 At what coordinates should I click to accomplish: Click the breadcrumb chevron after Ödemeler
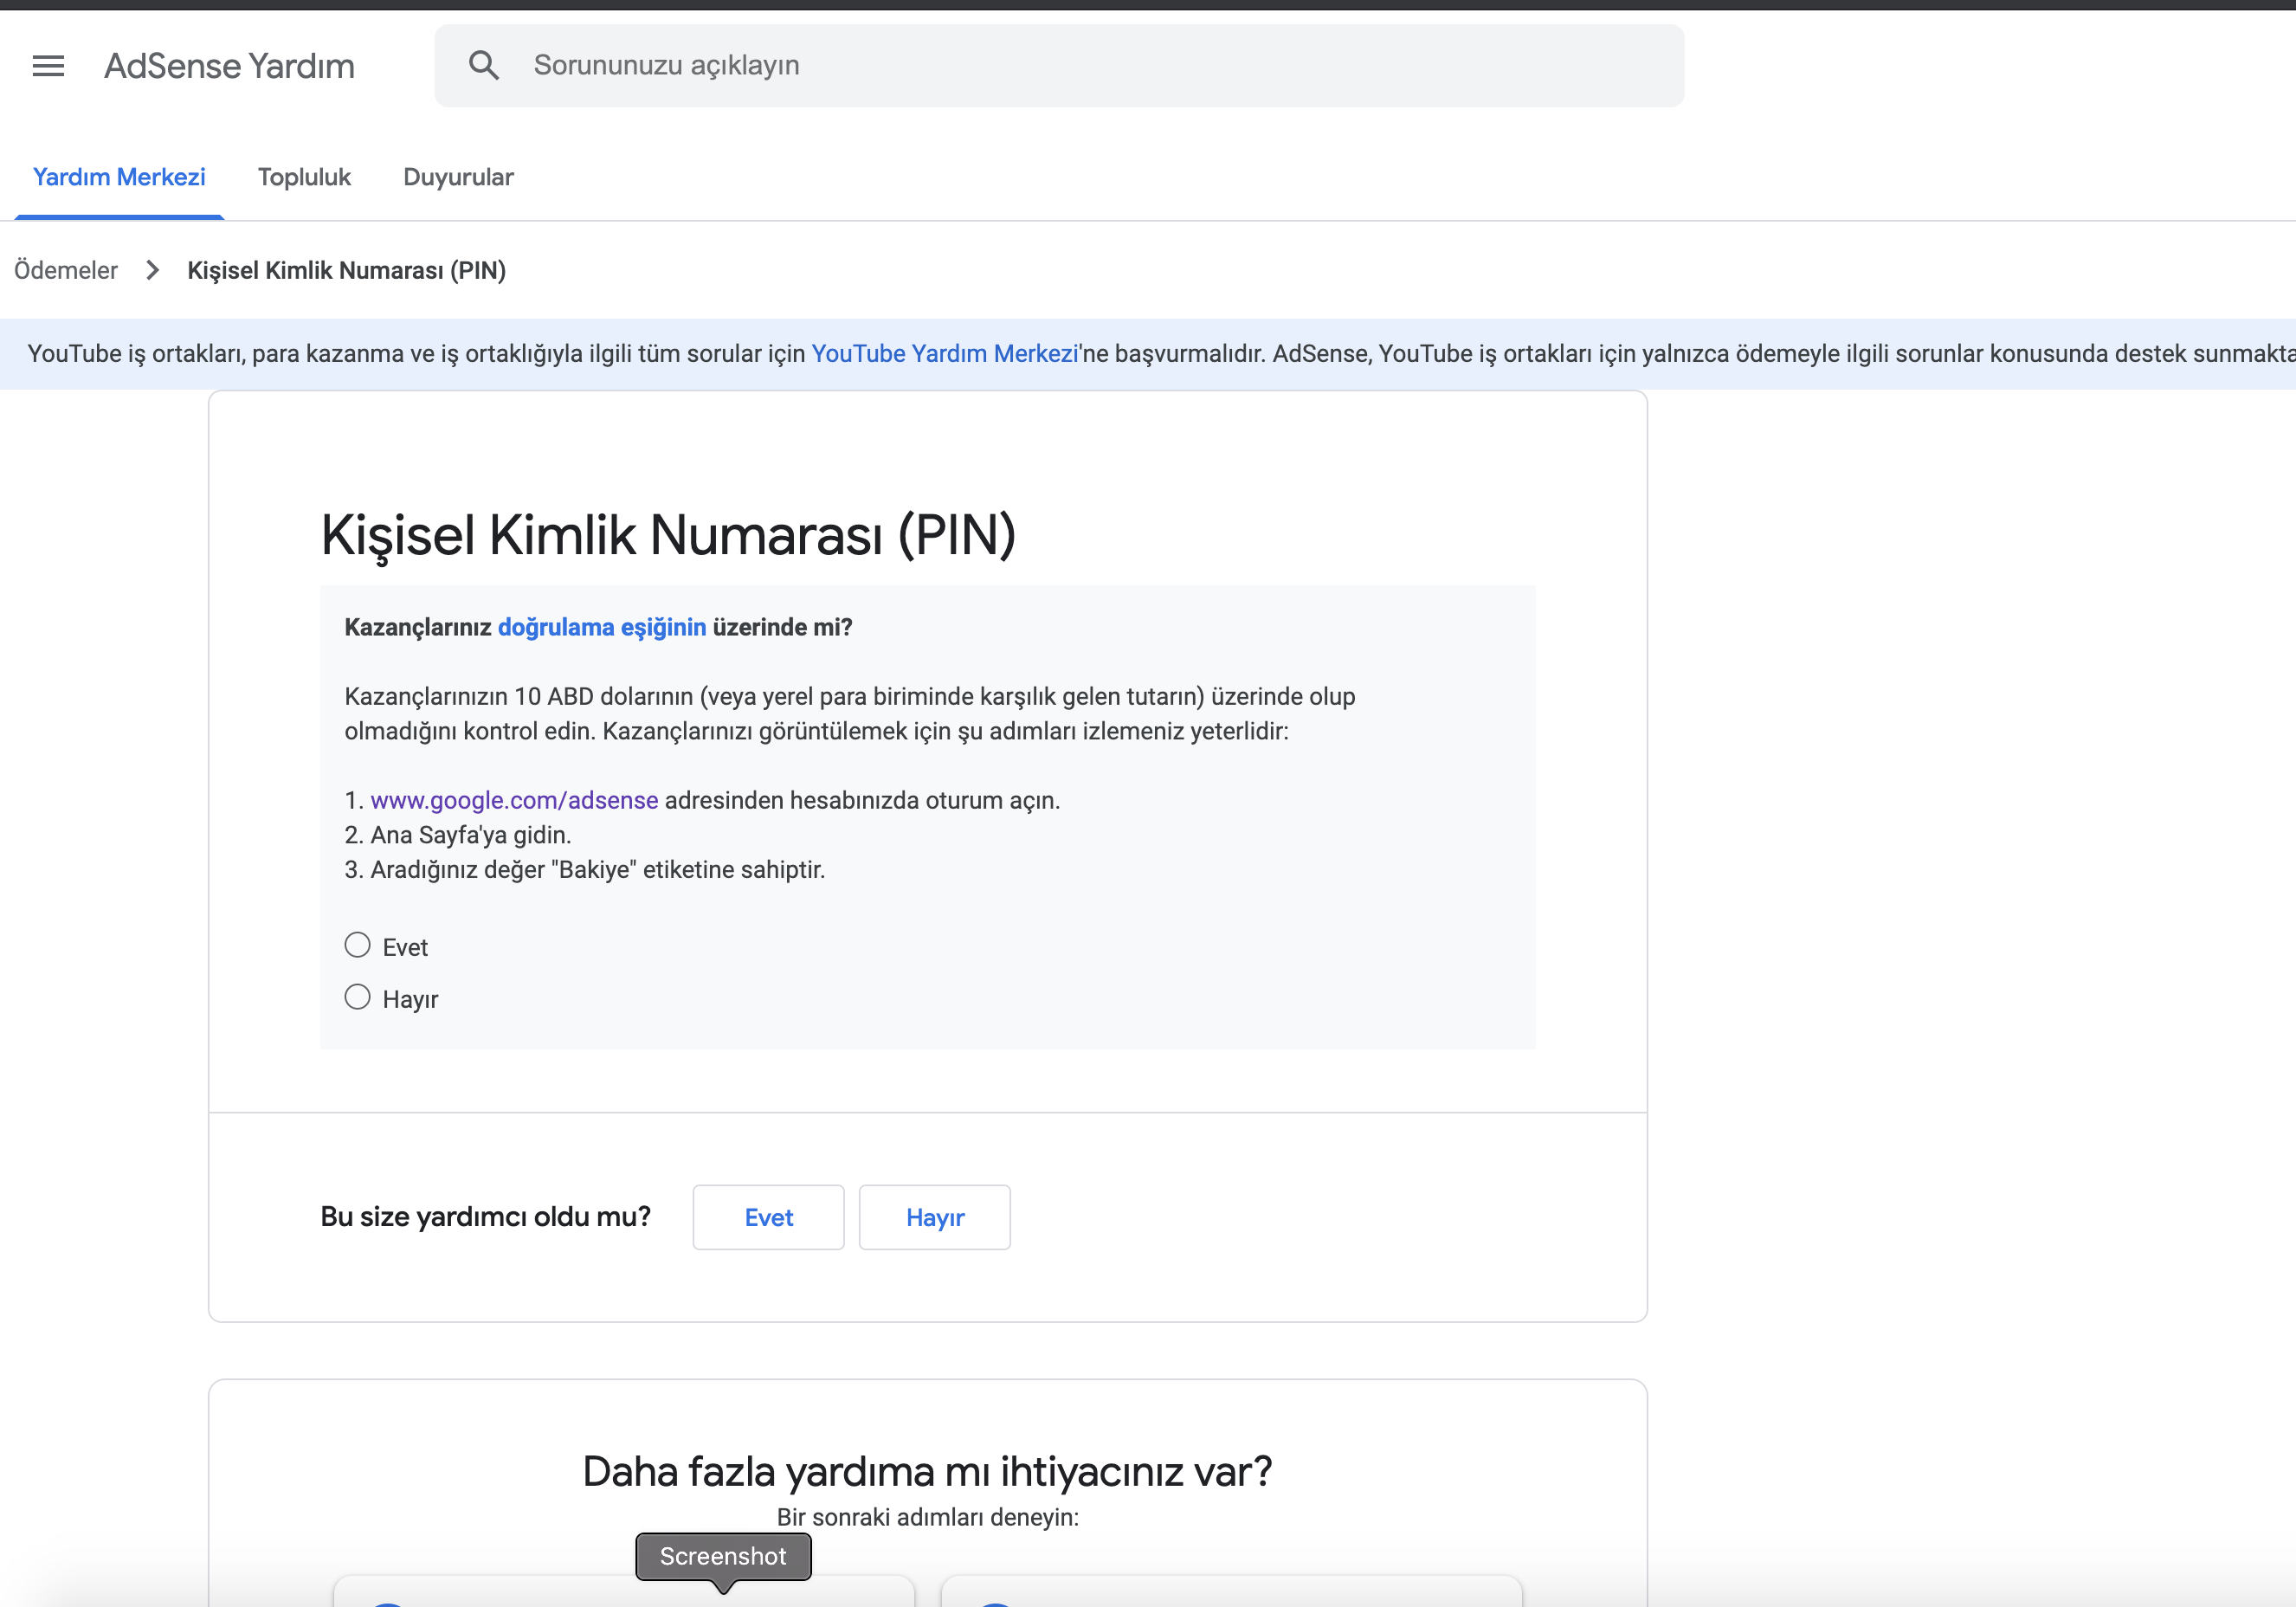[153, 271]
